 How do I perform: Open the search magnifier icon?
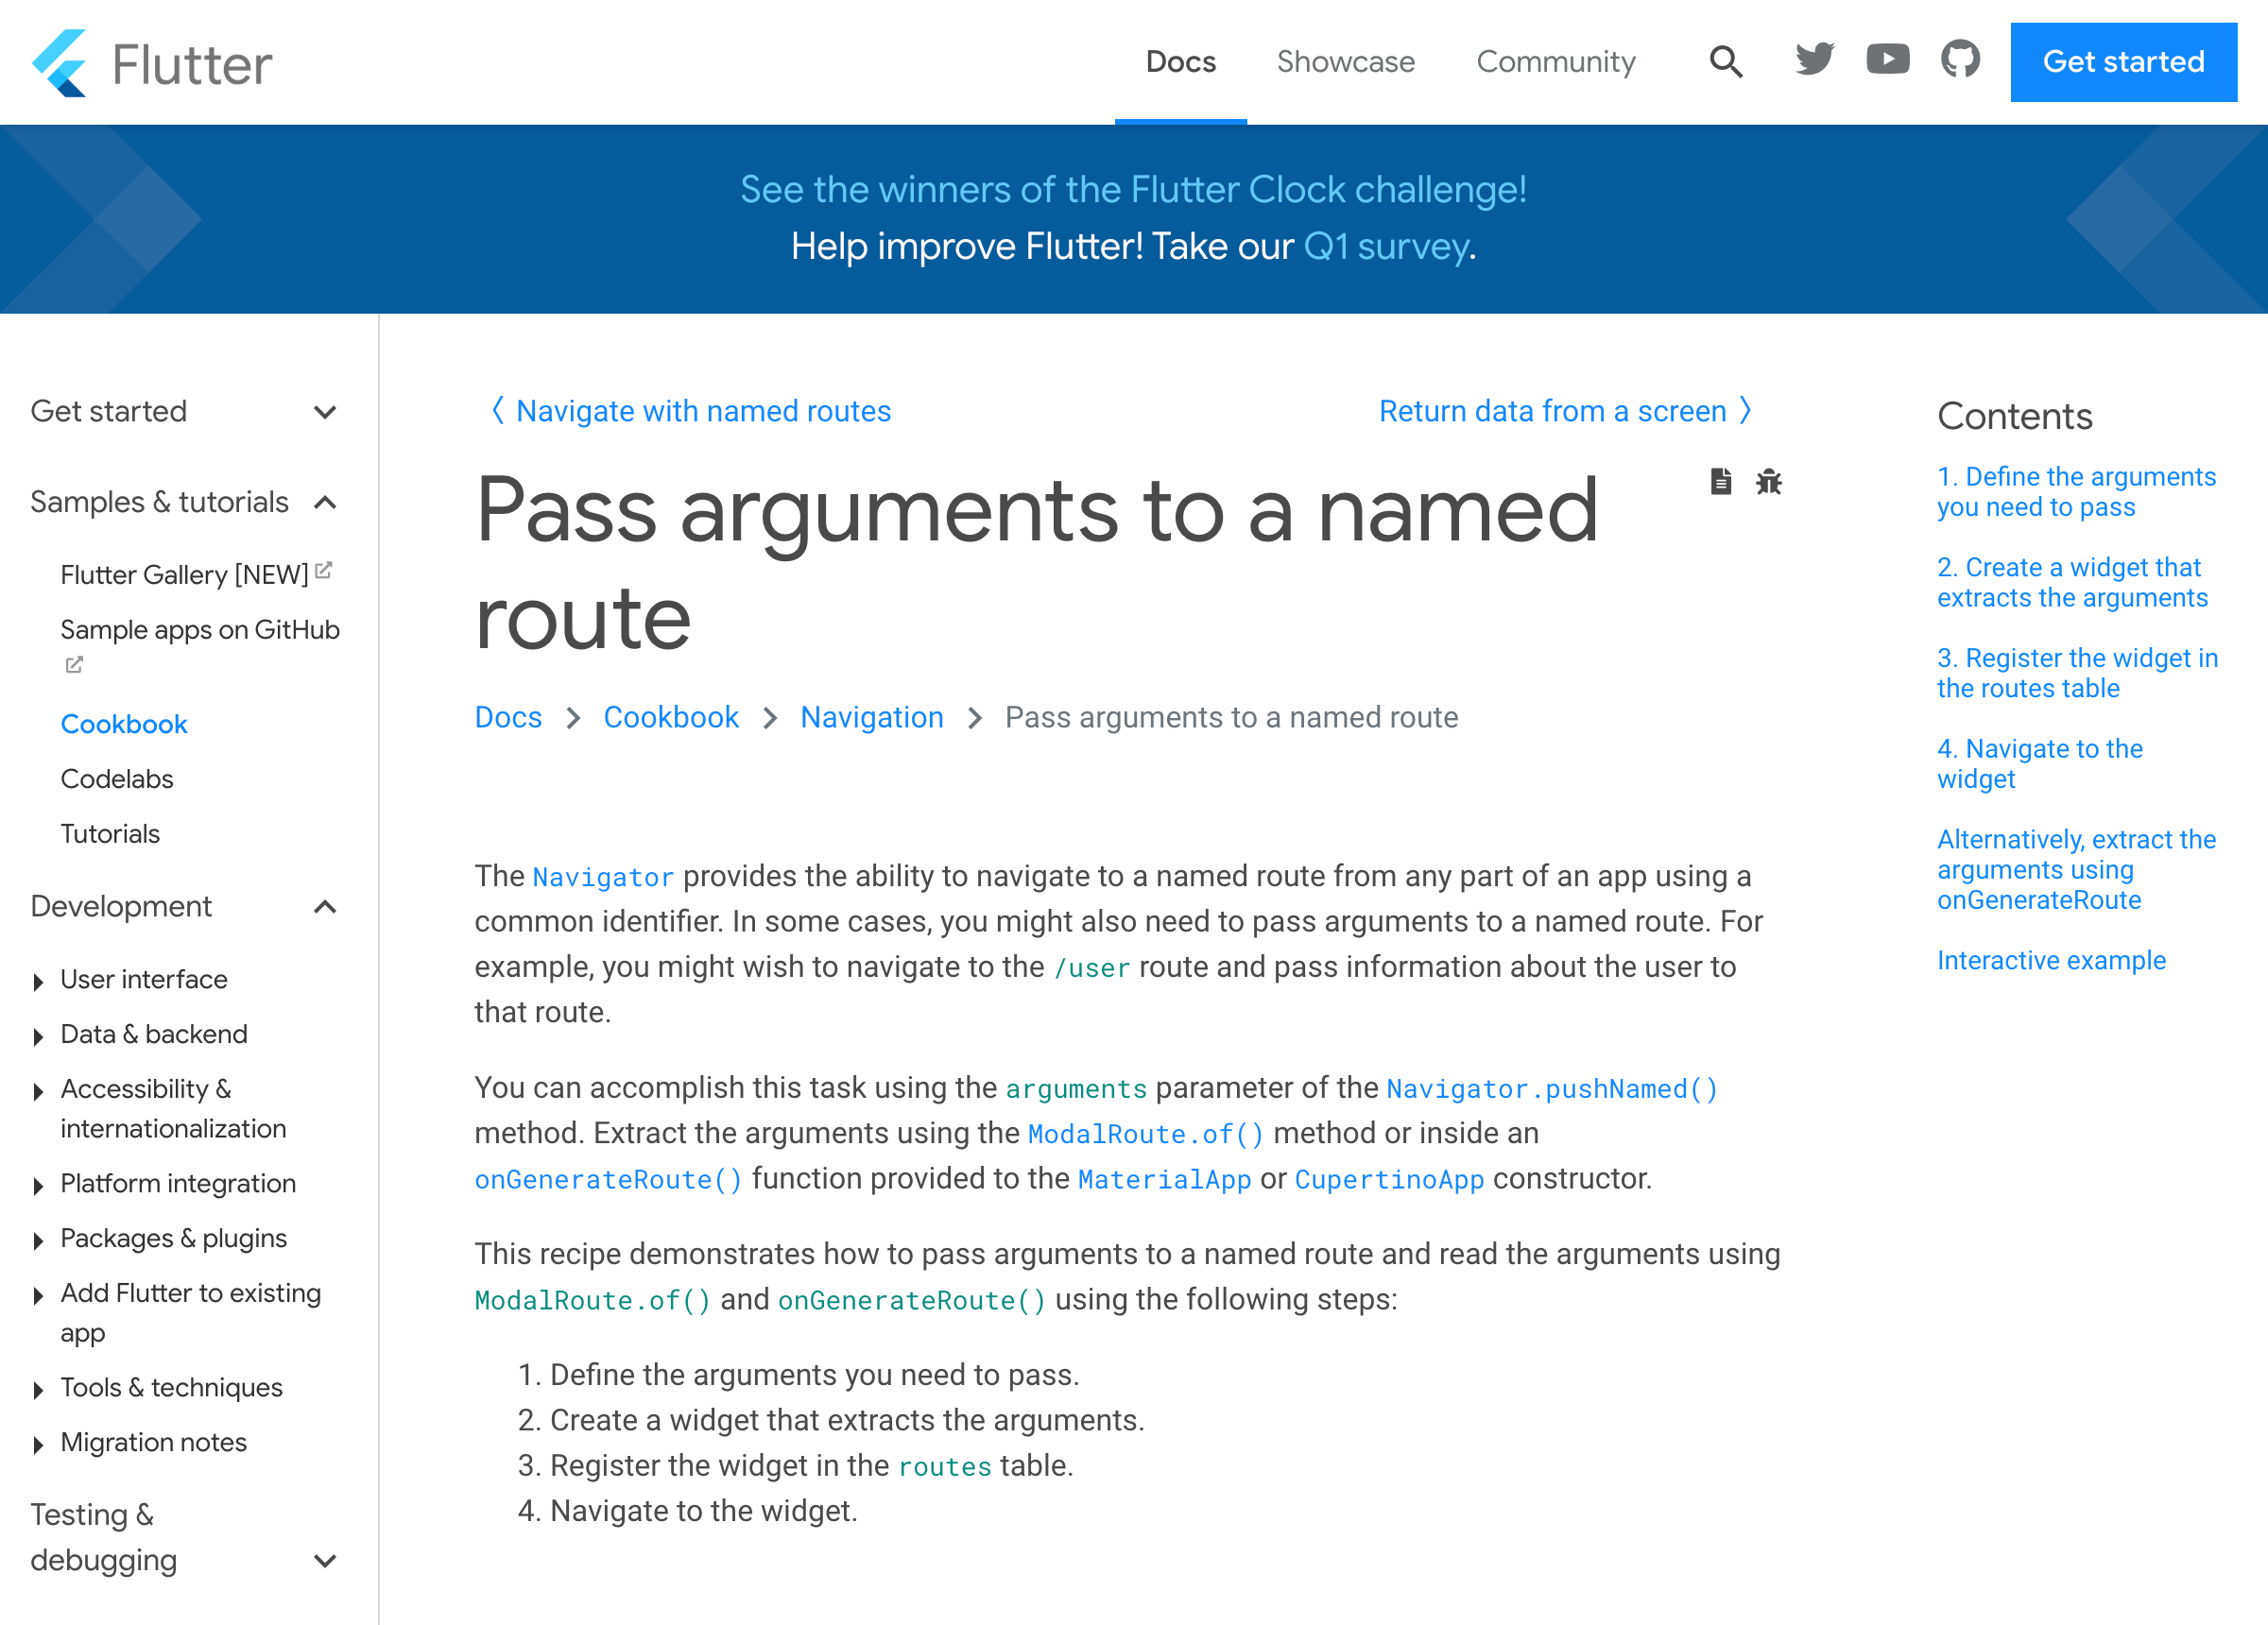(1726, 62)
